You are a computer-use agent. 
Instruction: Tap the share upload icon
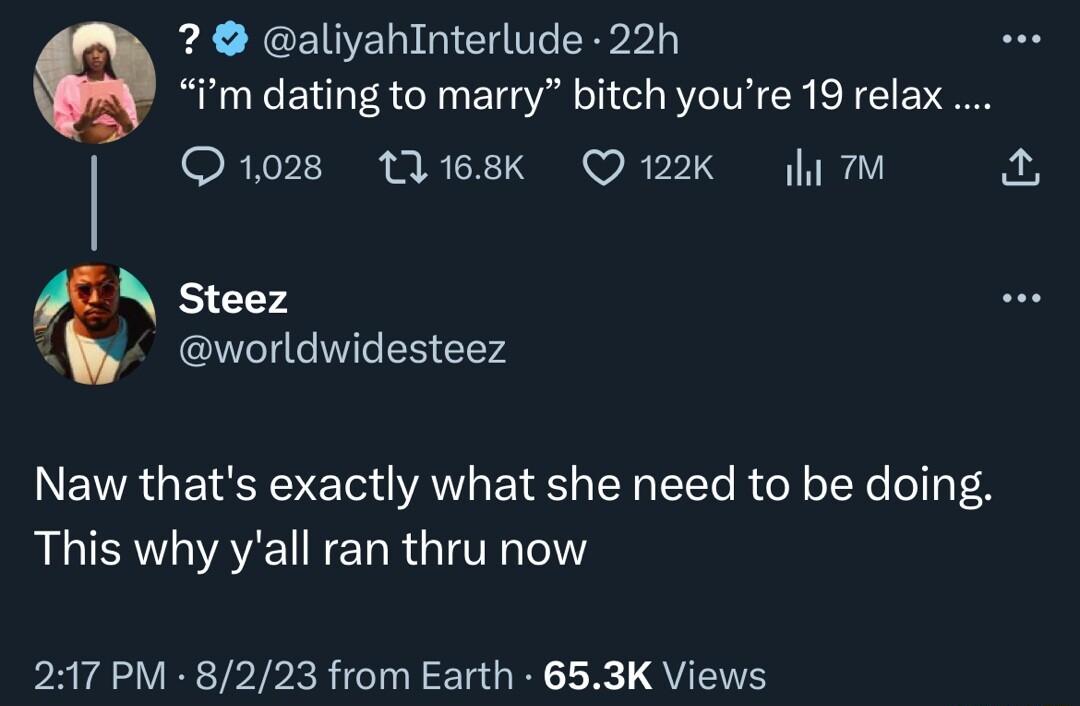[1020, 168]
